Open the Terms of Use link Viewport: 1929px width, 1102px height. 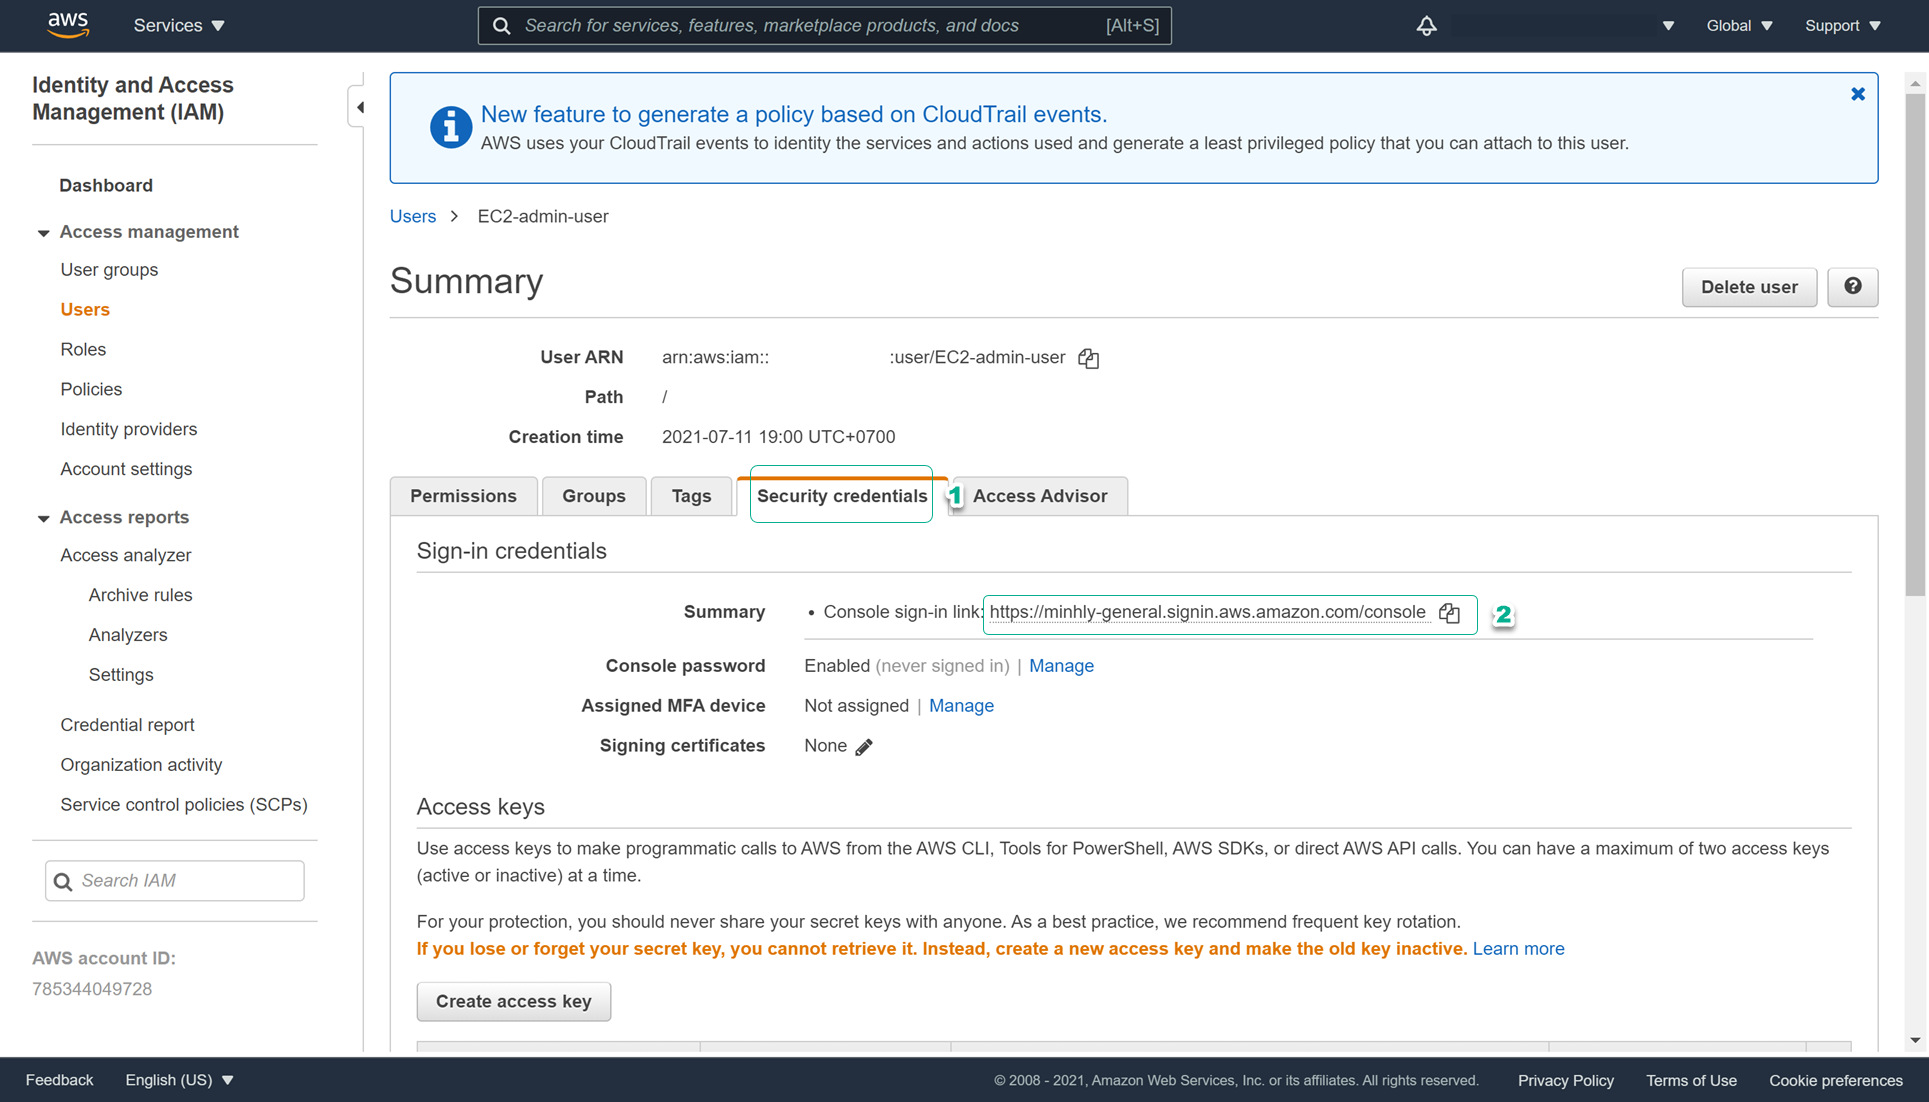[1691, 1081]
